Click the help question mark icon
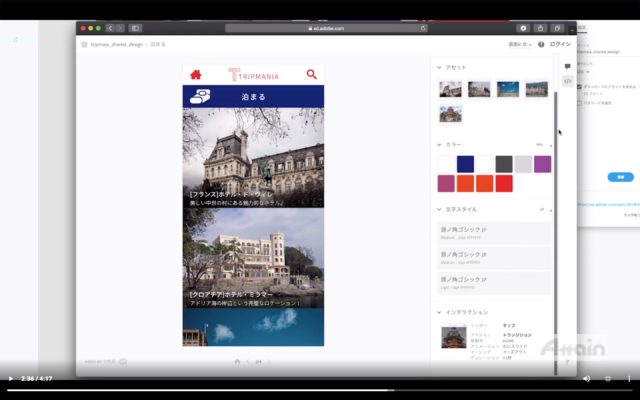This screenshot has width=640, height=400. [x=541, y=44]
